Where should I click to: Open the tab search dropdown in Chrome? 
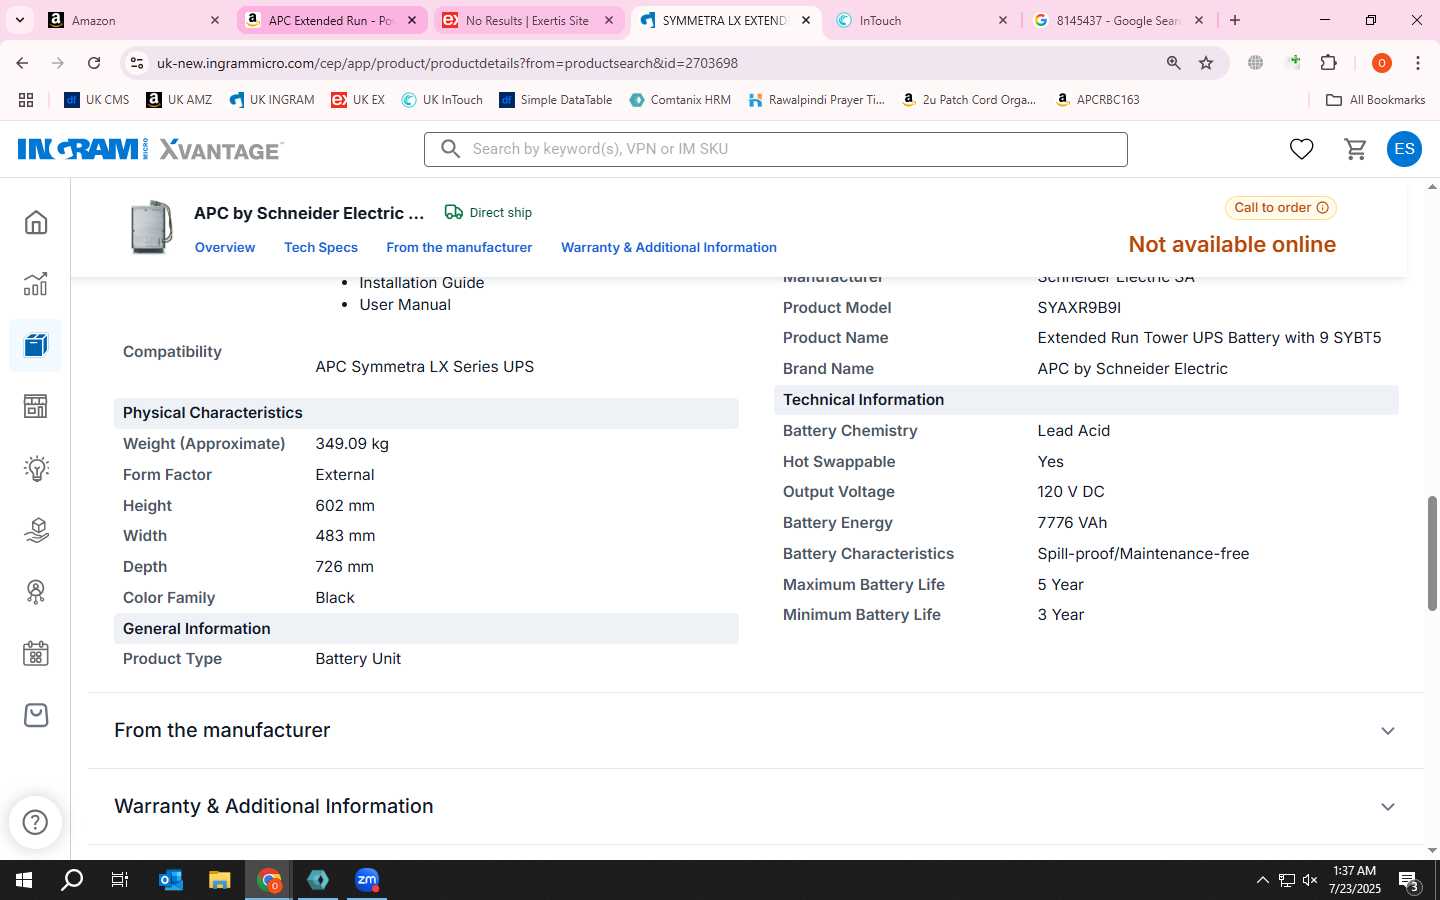point(19,20)
